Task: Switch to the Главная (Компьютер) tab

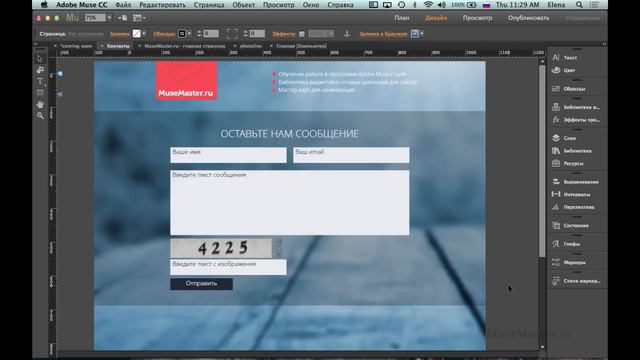Action: pos(301,46)
